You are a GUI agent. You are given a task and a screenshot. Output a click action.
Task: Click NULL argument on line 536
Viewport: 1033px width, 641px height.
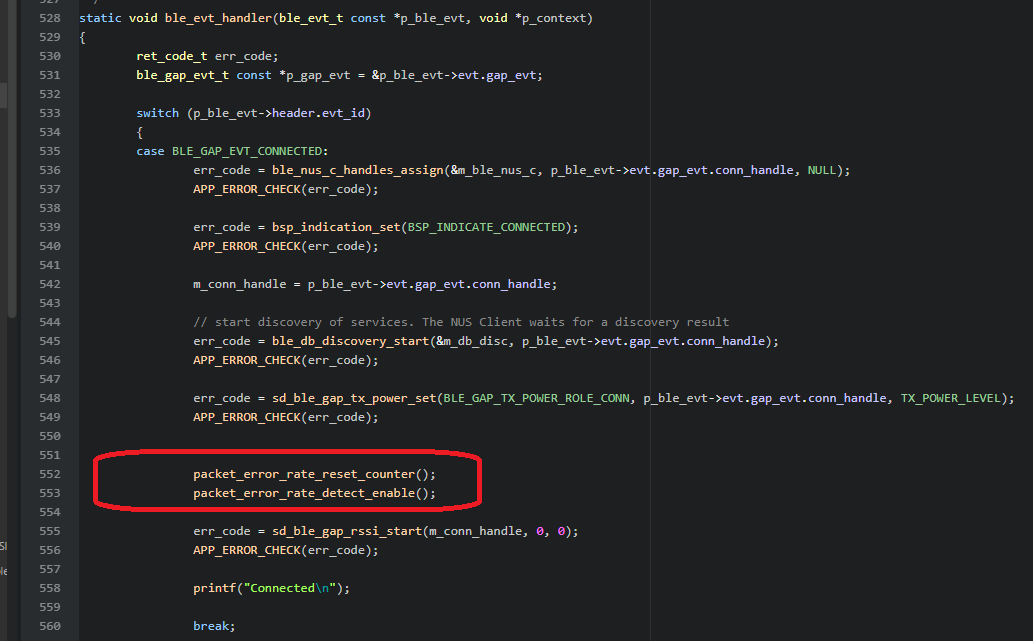[x=822, y=170]
